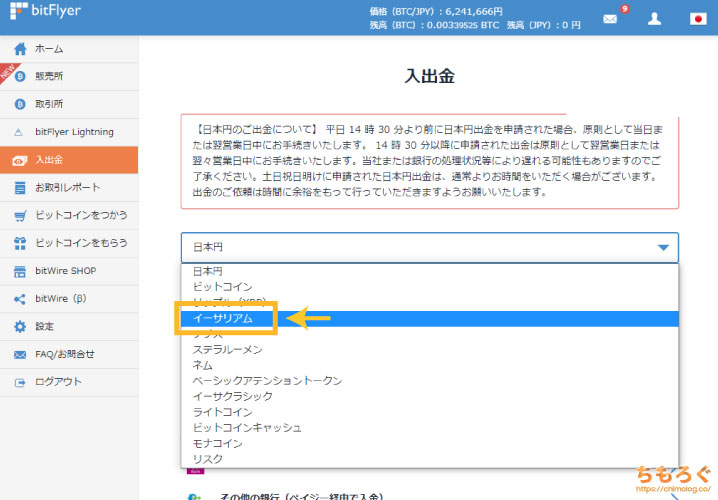Screen dimensions: 718x500
Task: Select モナコイン in the dropdown list
Action: (x=430, y=443)
